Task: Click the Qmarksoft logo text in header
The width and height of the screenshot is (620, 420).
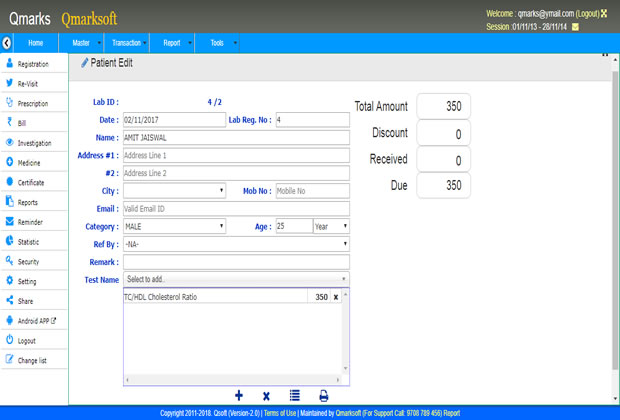Action: click(89, 19)
